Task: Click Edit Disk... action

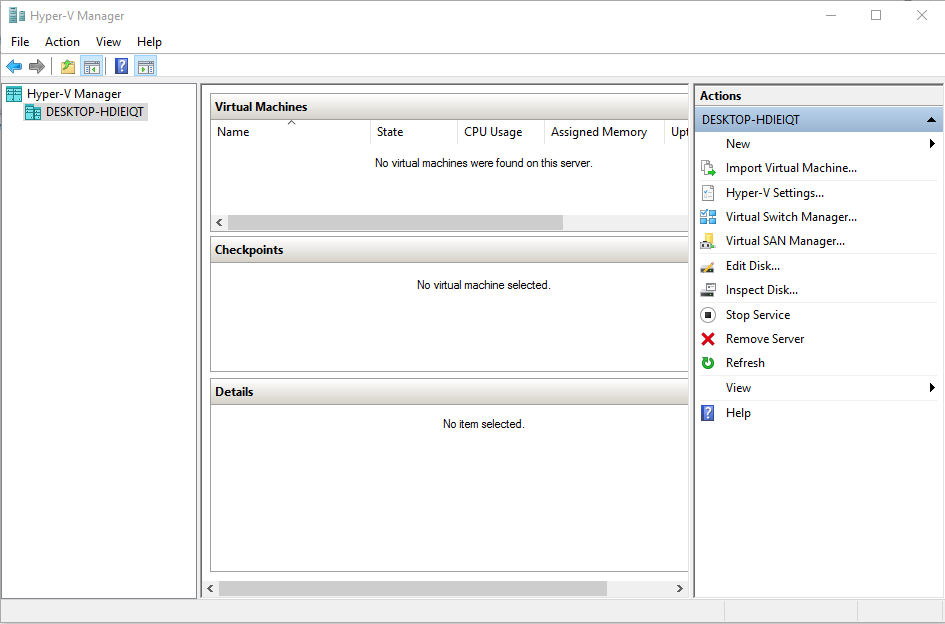Action: point(753,266)
